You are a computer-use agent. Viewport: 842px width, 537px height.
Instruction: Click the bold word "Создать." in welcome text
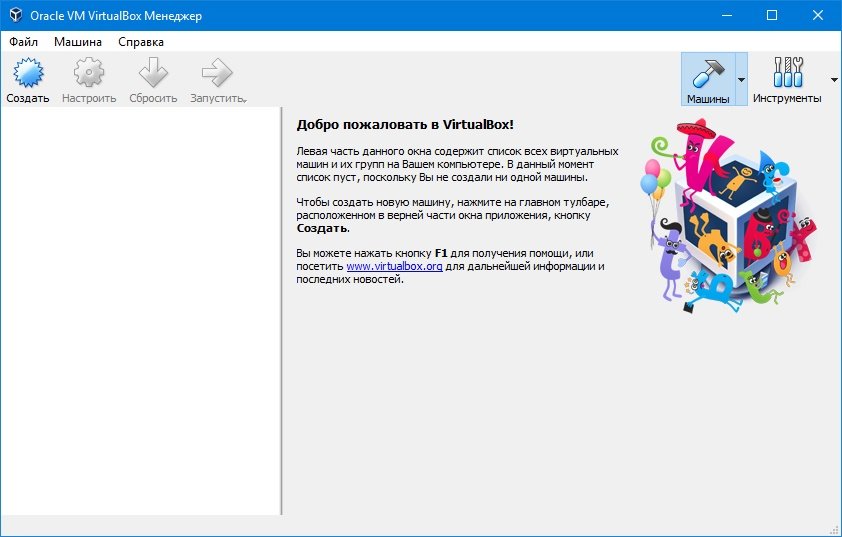click(323, 228)
